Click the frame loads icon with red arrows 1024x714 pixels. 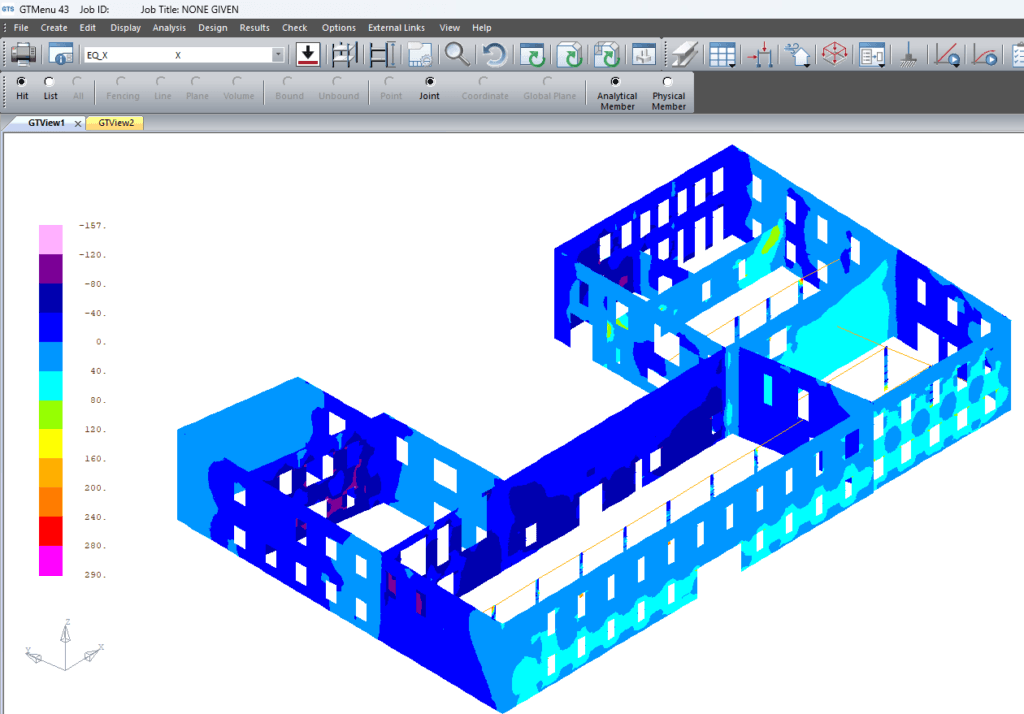click(761, 54)
